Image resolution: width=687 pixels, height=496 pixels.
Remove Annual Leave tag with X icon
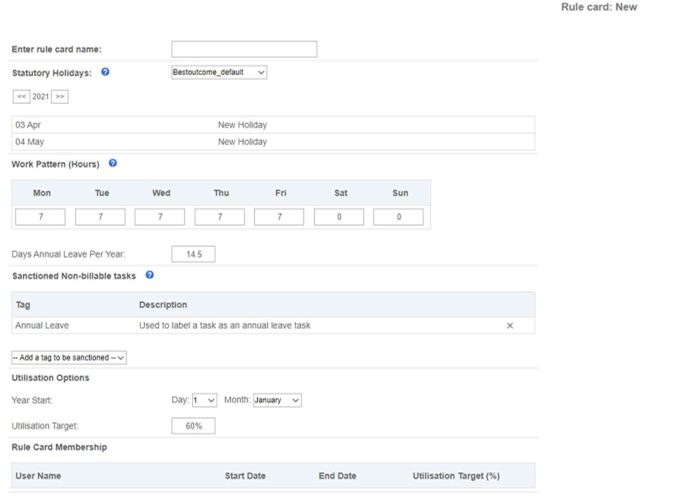click(x=510, y=326)
